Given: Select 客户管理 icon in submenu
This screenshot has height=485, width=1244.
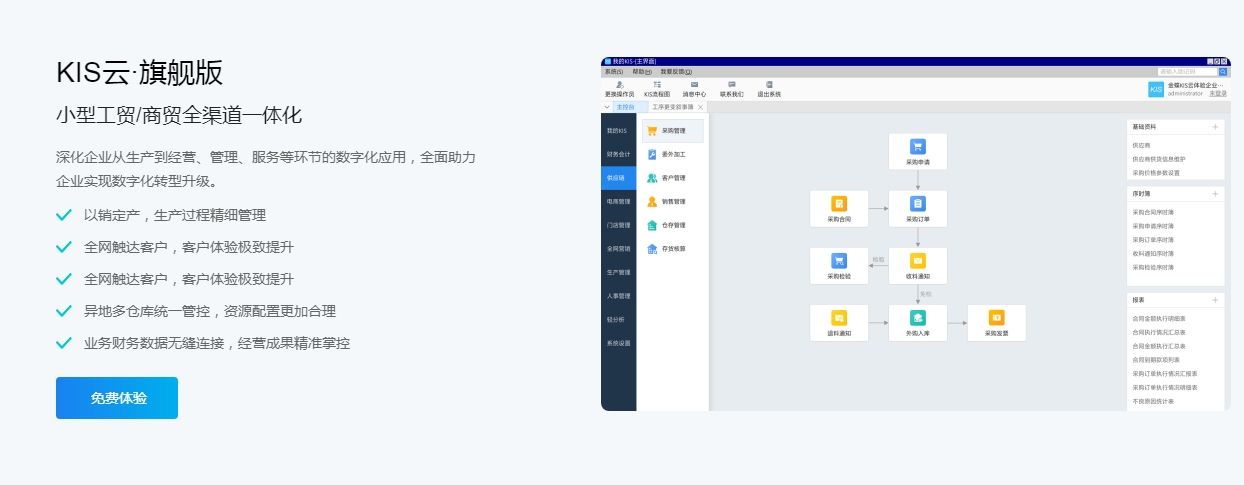Looking at the screenshot, I should click(x=652, y=178).
